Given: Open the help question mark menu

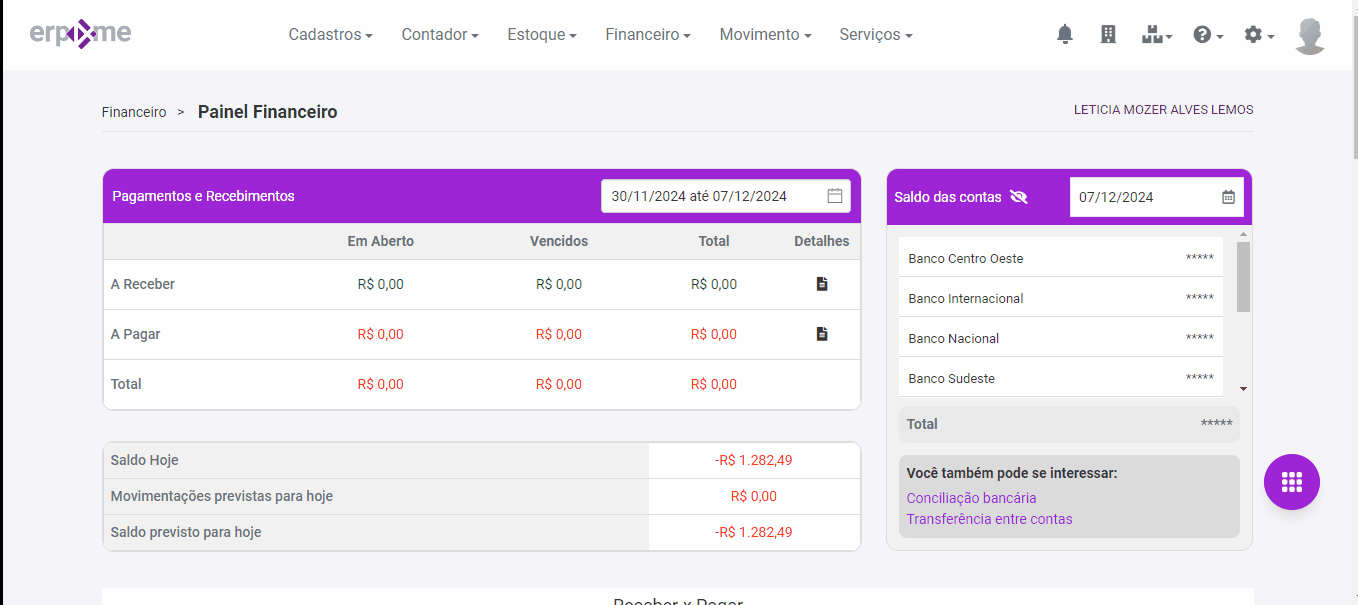Looking at the screenshot, I should (1208, 34).
